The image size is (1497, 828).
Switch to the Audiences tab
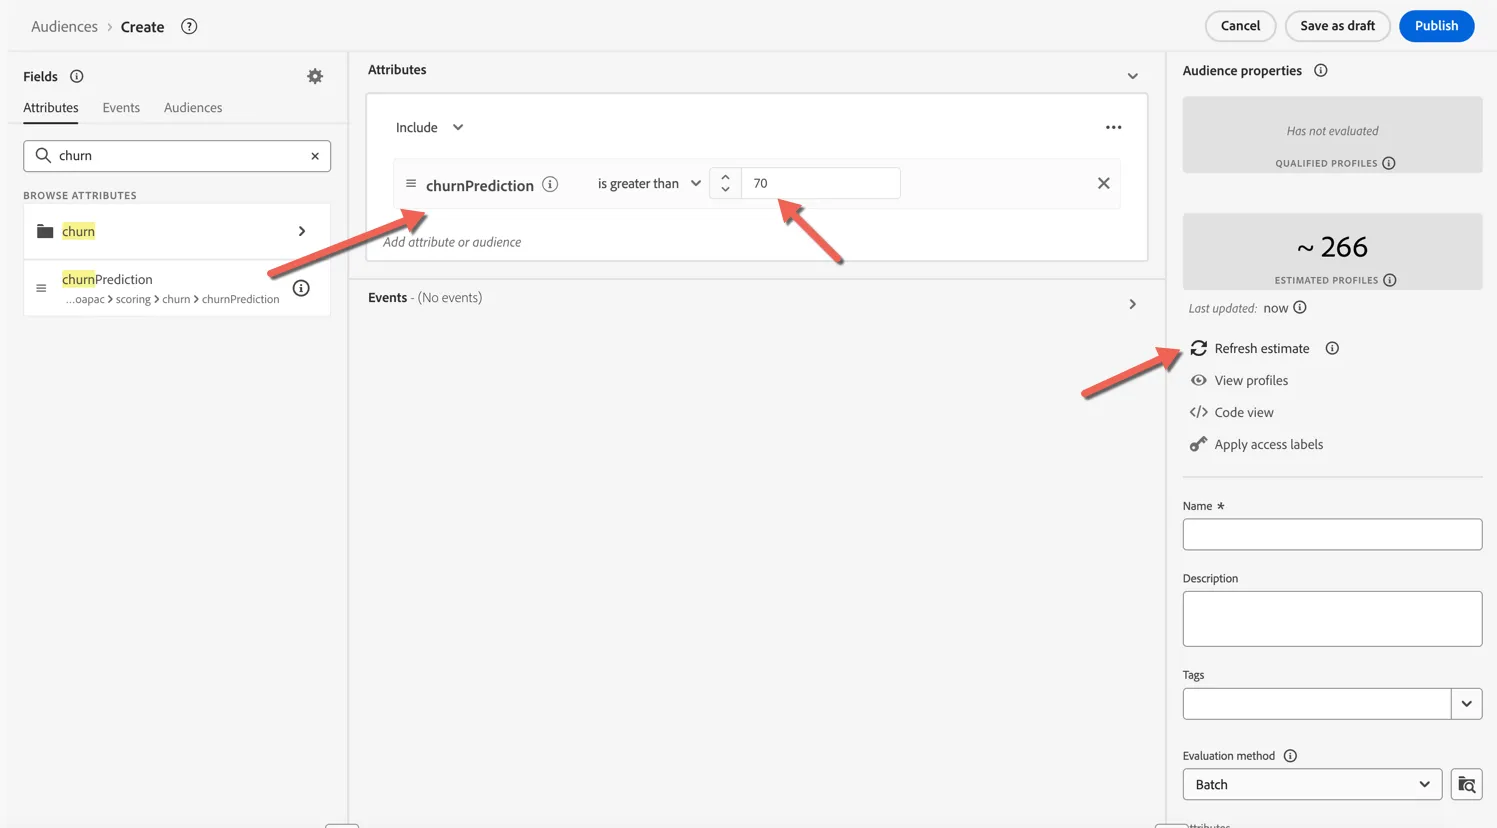click(x=193, y=108)
